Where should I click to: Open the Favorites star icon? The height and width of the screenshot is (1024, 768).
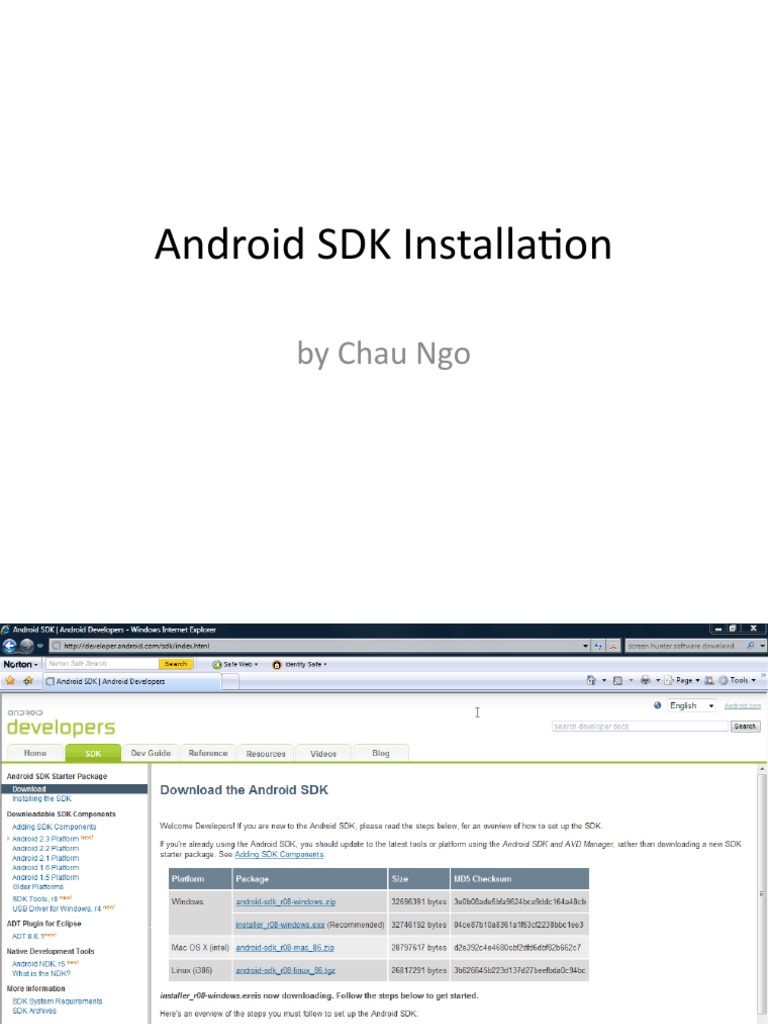(10, 680)
